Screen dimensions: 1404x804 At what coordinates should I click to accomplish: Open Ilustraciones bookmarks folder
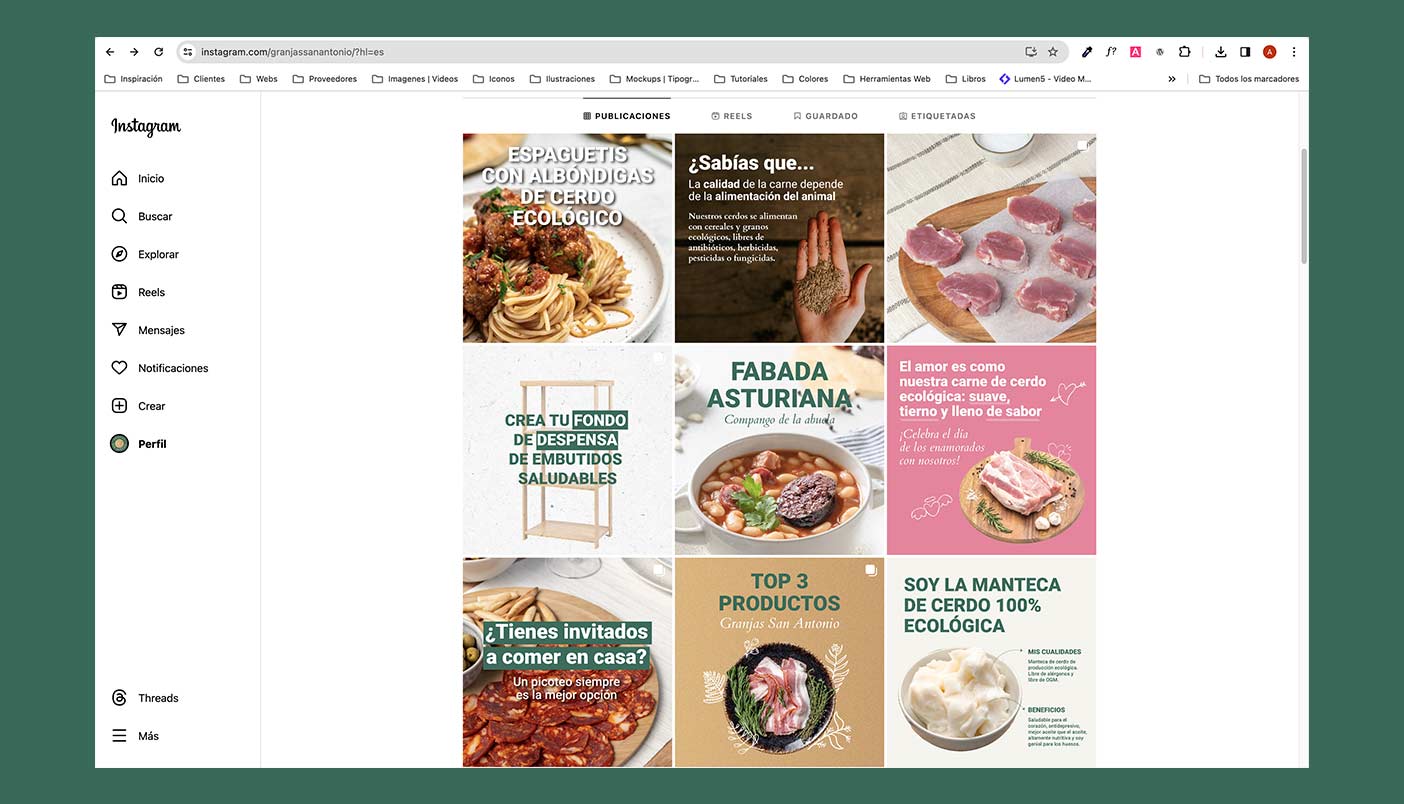[562, 79]
